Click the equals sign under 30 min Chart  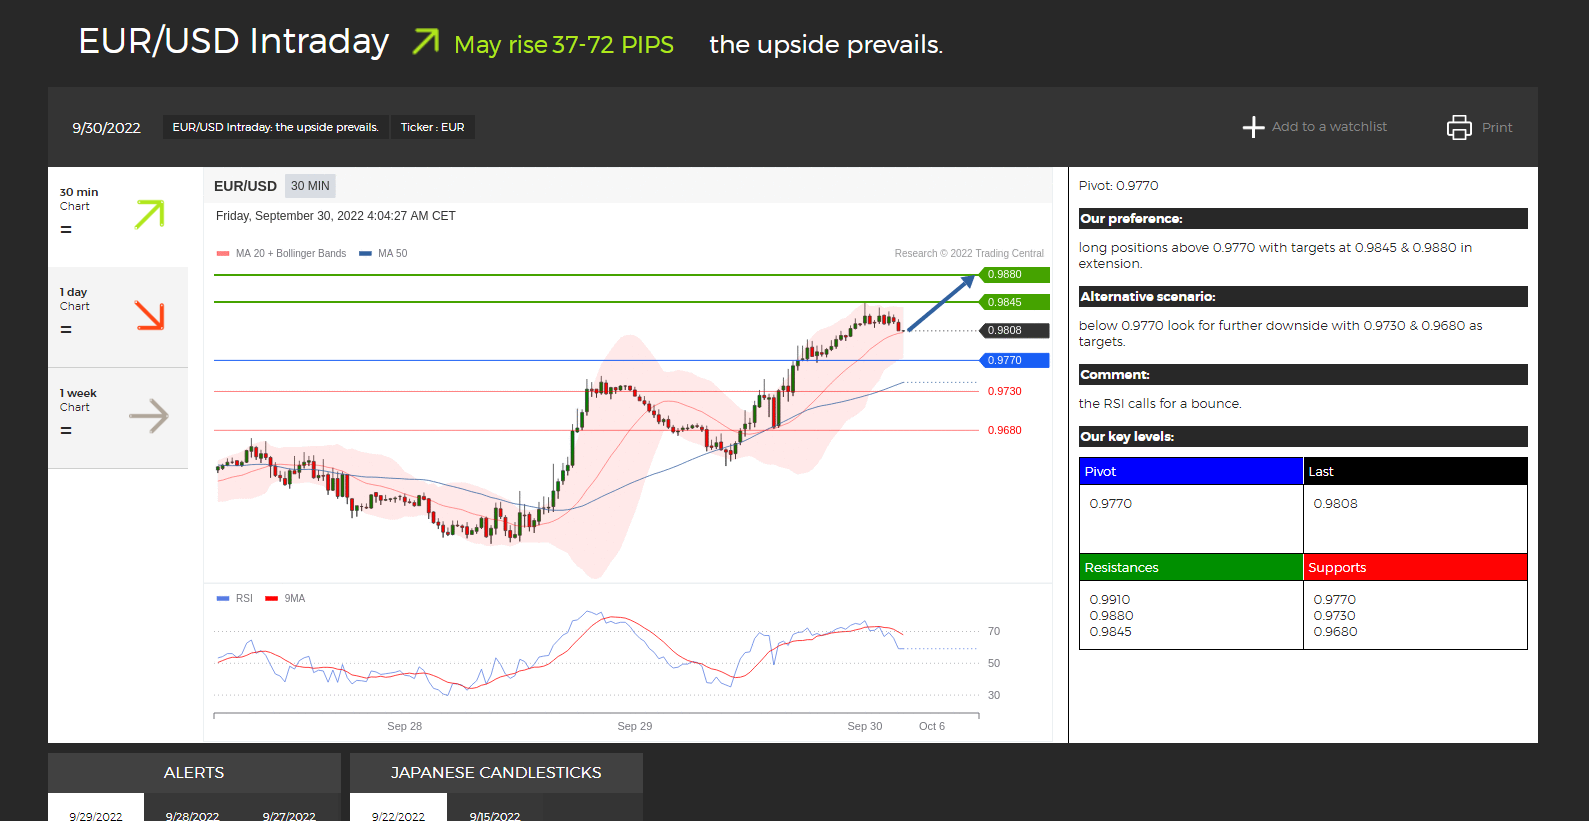pos(66,229)
